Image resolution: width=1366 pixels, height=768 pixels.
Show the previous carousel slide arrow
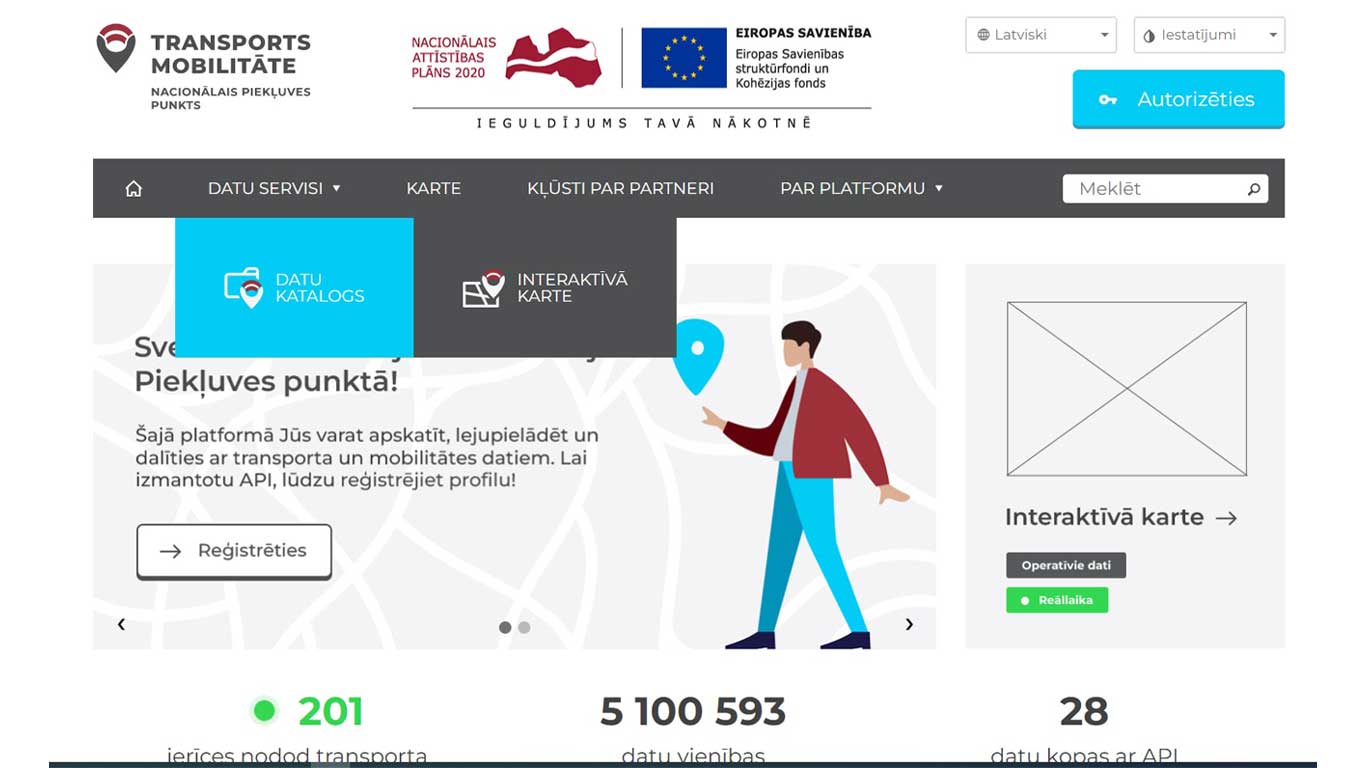(121, 624)
